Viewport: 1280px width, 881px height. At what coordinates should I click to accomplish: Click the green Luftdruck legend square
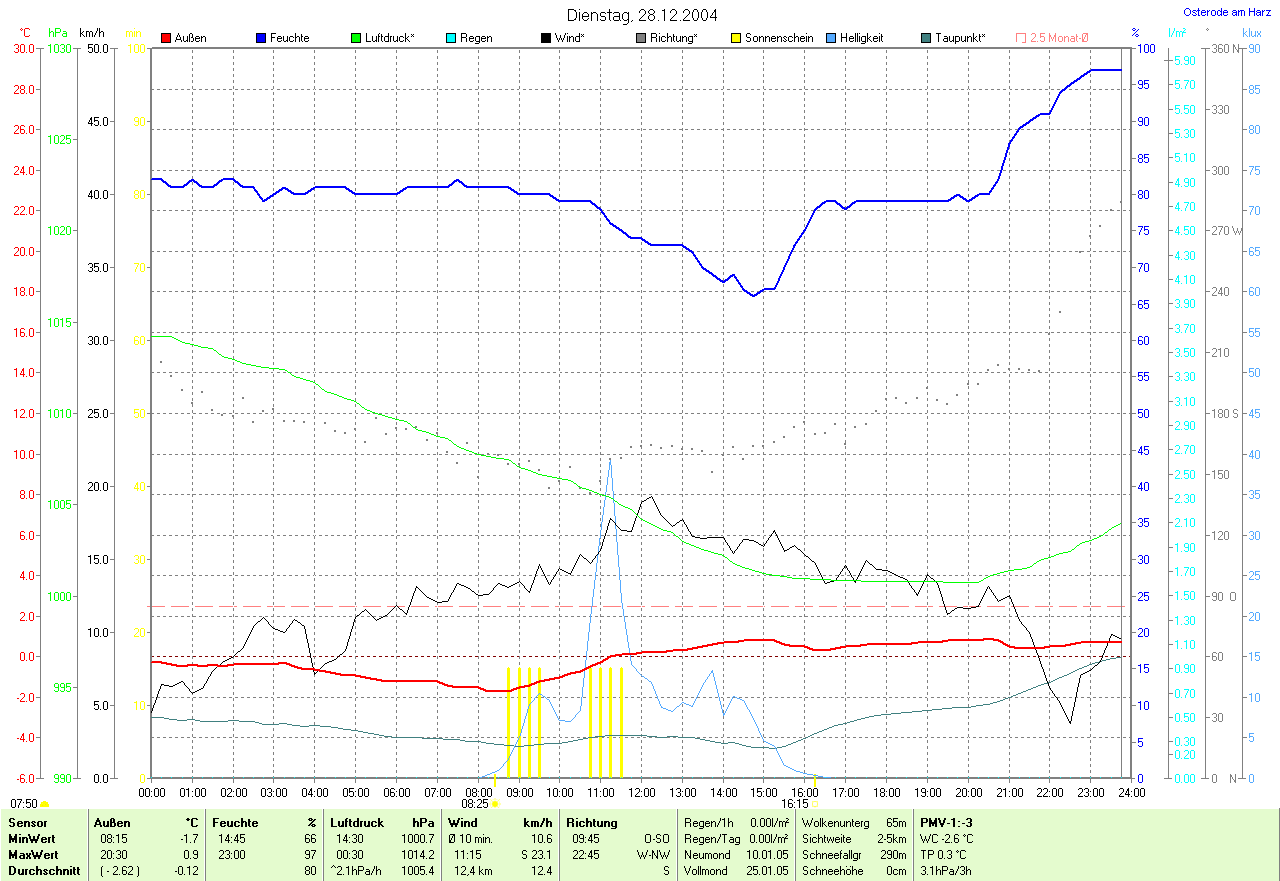(x=355, y=38)
